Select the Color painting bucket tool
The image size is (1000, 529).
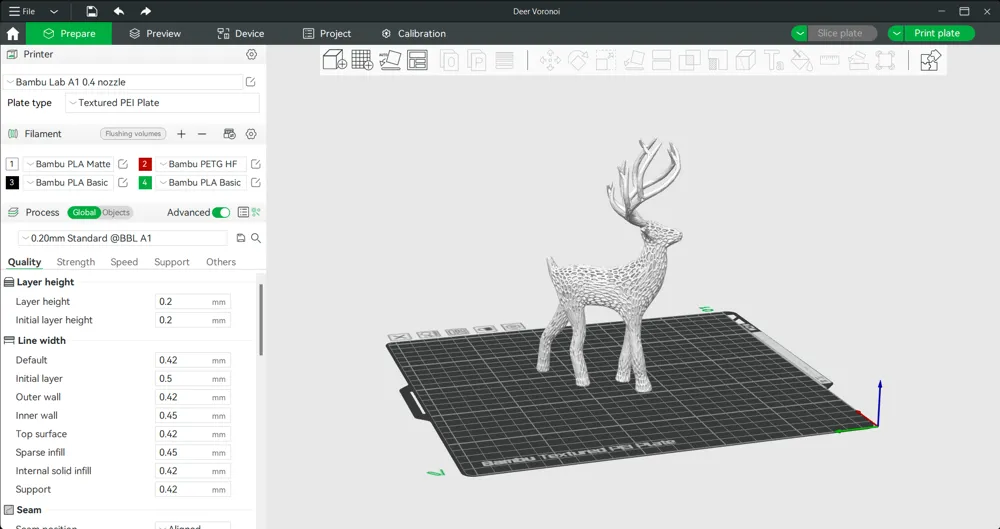coord(801,61)
